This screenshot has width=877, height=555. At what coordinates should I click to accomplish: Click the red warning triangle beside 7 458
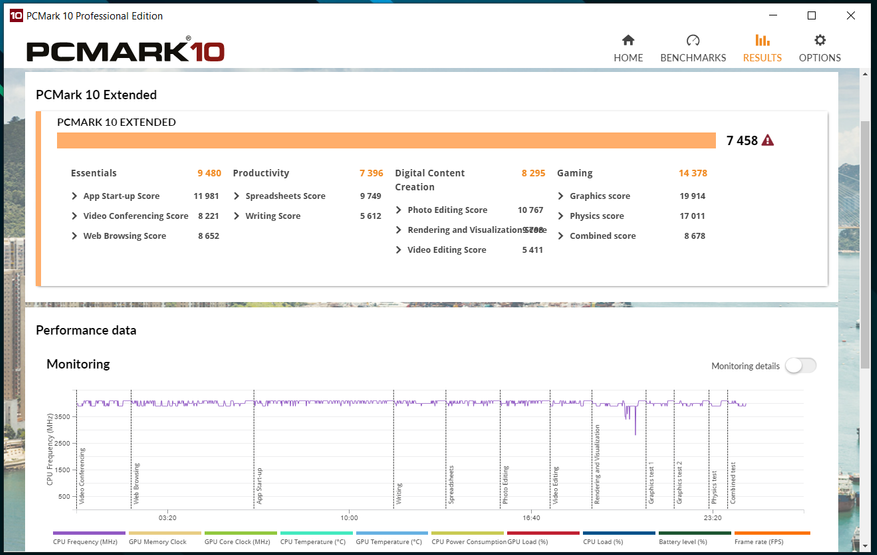click(x=768, y=140)
